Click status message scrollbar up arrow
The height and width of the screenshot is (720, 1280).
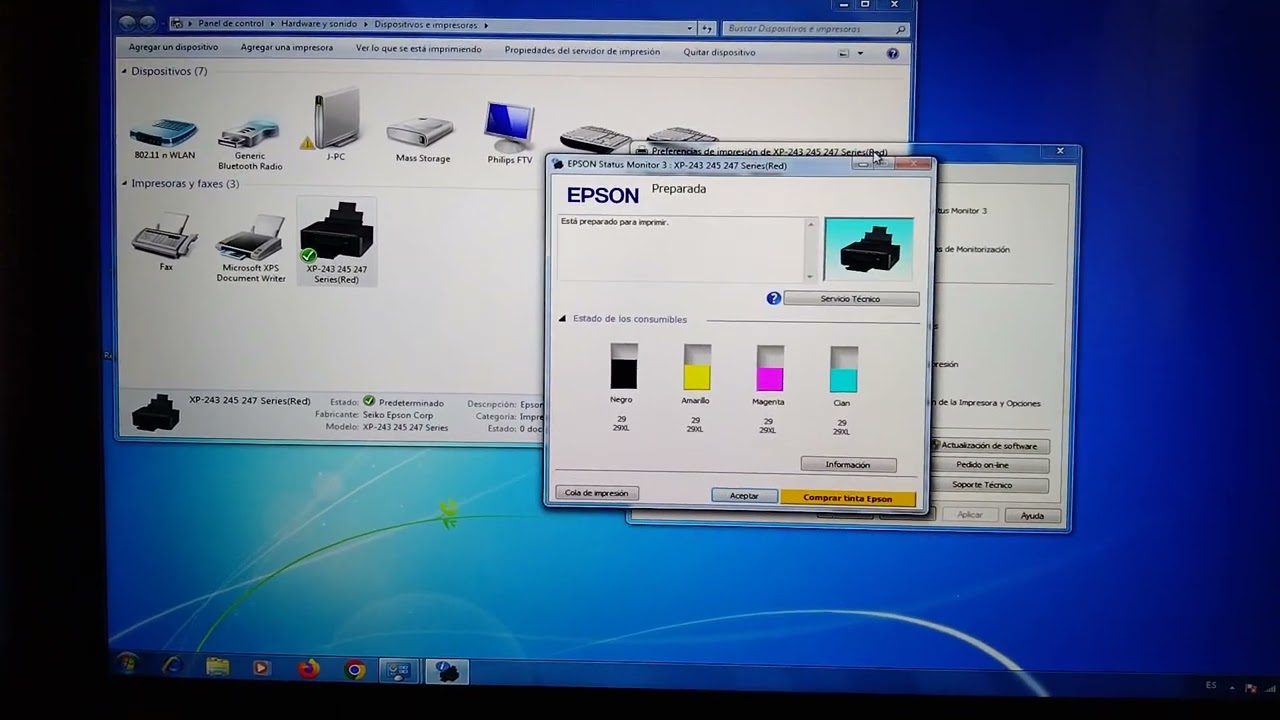pos(810,223)
